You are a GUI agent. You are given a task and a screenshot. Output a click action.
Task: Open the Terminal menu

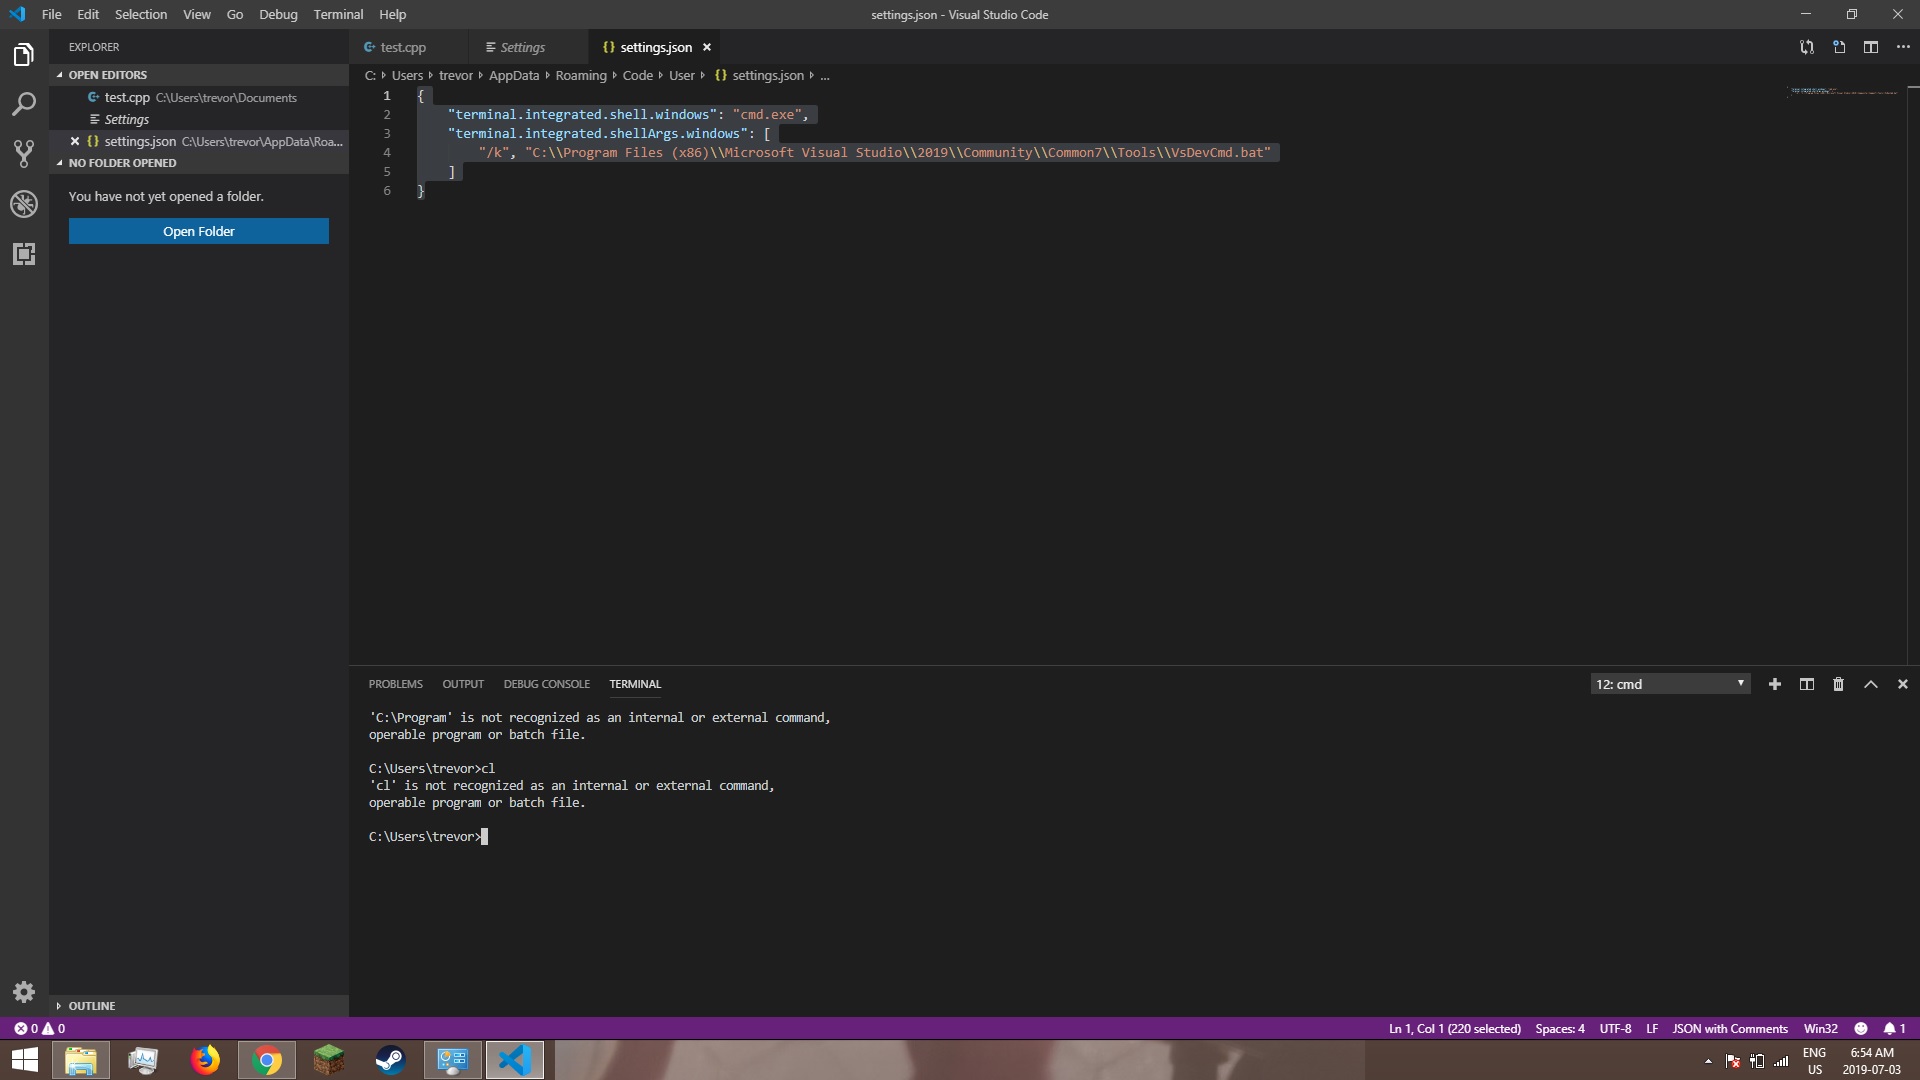338,14
